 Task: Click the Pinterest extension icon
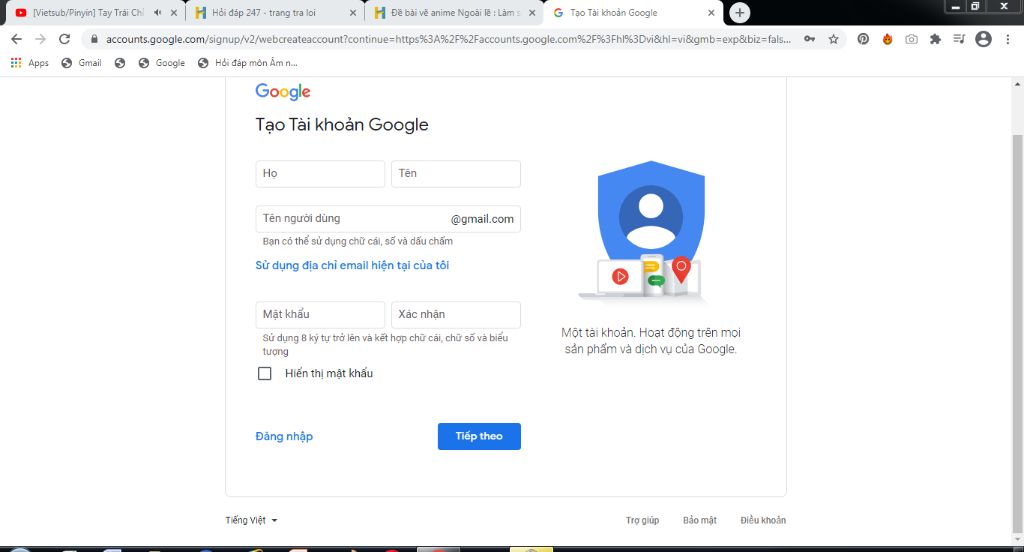point(863,39)
